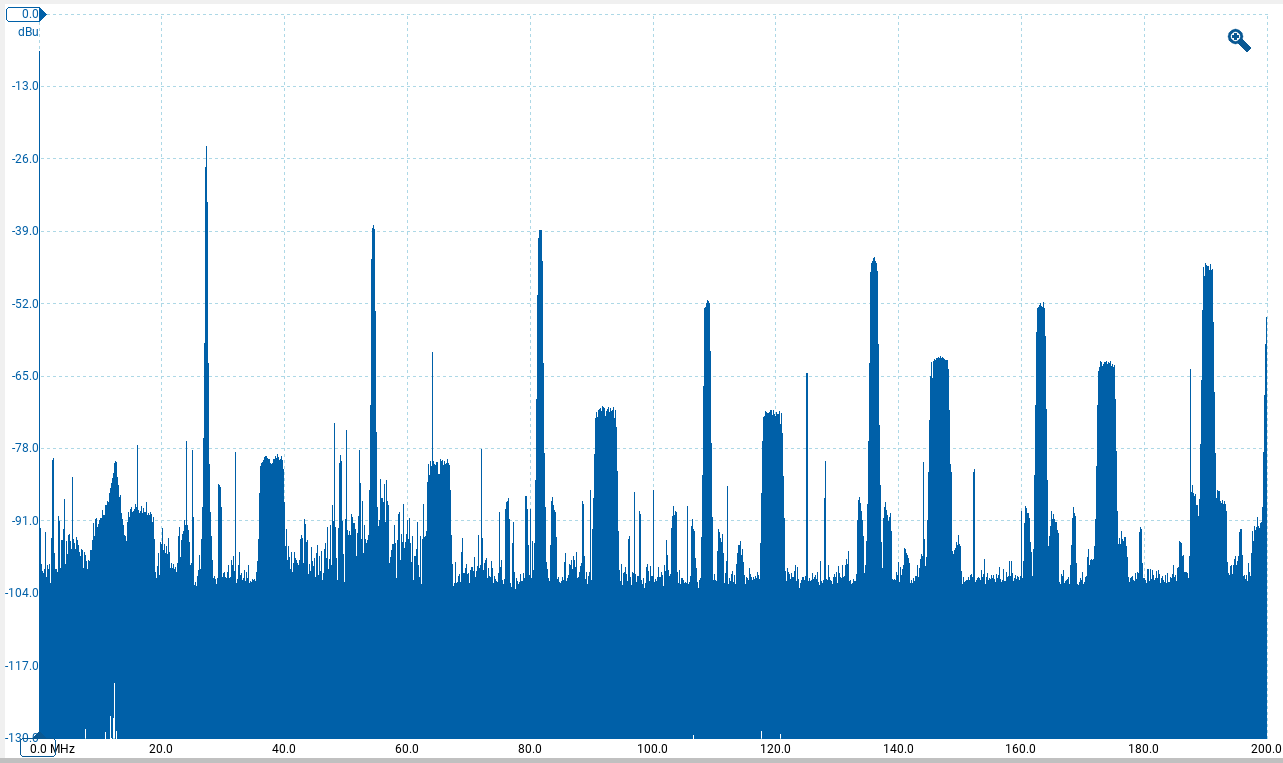This screenshot has width=1283, height=763.
Task: Click the 0.0 dBu reference level marker
Action: (24, 14)
